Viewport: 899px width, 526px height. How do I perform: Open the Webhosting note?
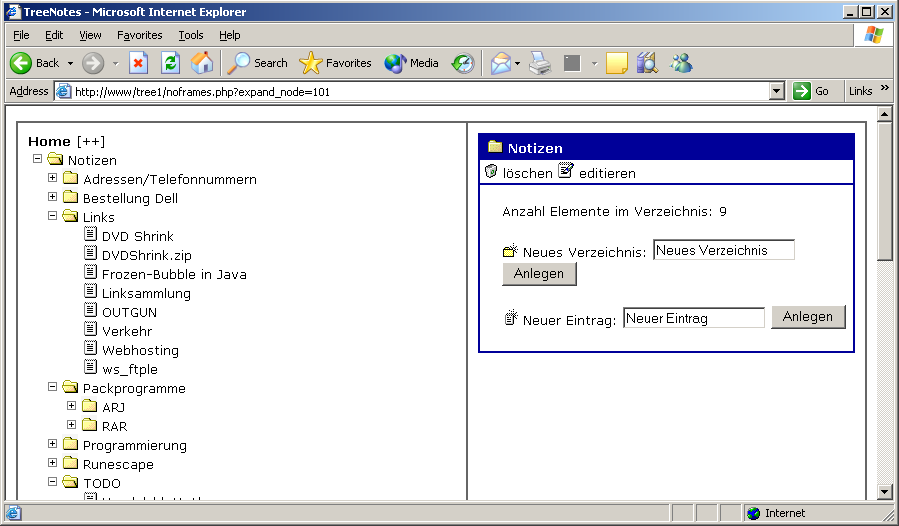pyautogui.click(x=140, y=350)
